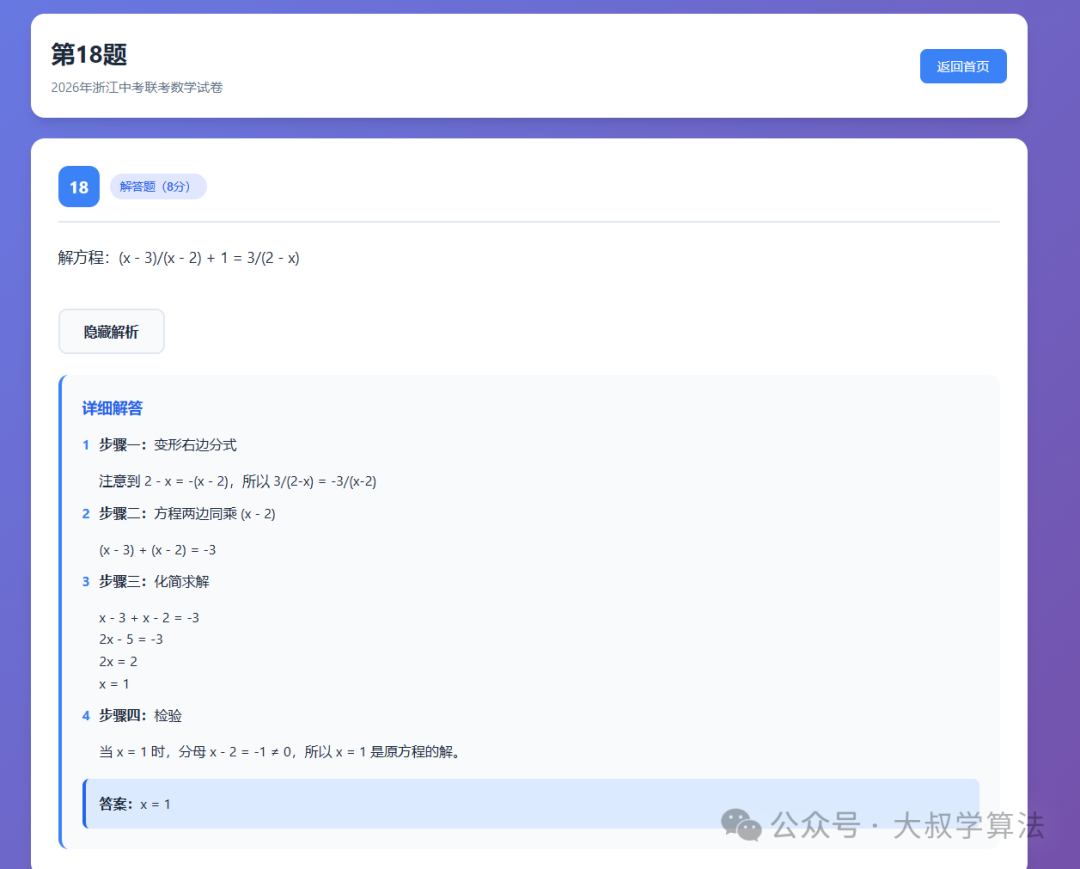Viewport: 1080px width, 869px height.
Task: Expand the 步骤一 变形右边分式 step
Action: 166,445
